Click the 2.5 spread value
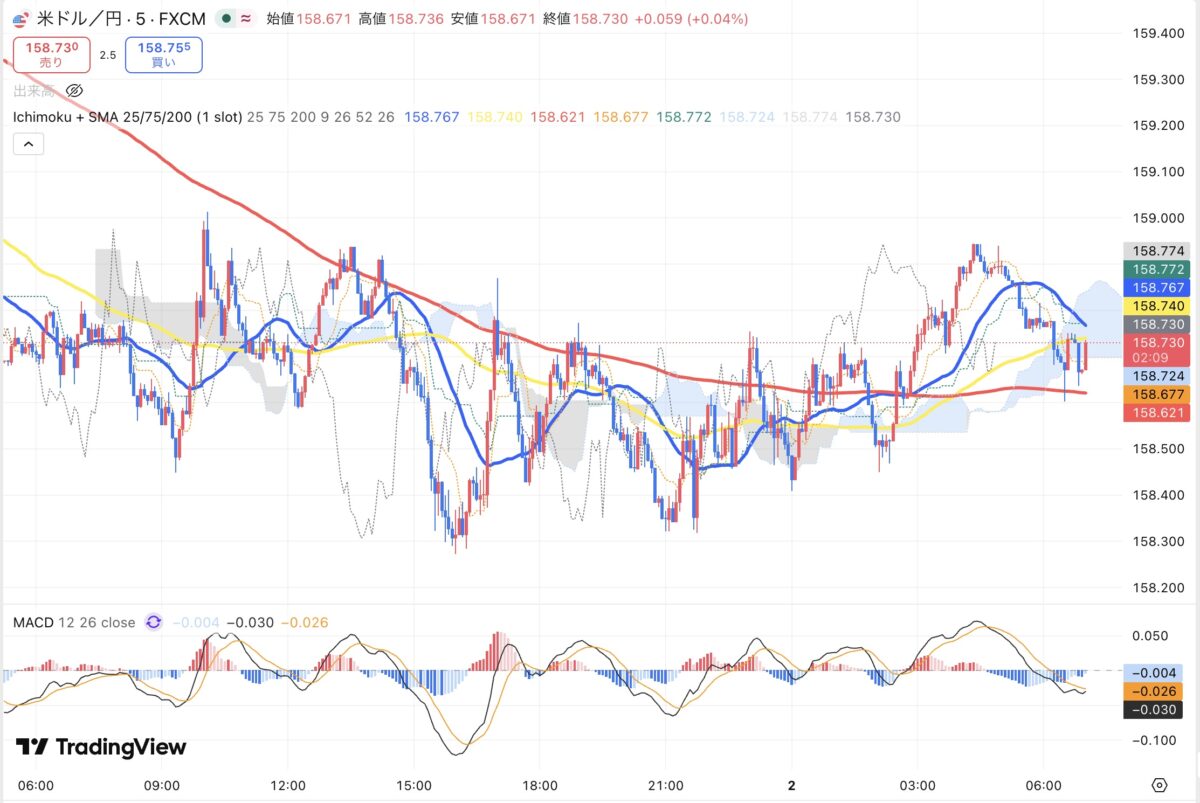The width and height of the screenshot is (1200, 803). pyautogui.click(x=108, y=55)
